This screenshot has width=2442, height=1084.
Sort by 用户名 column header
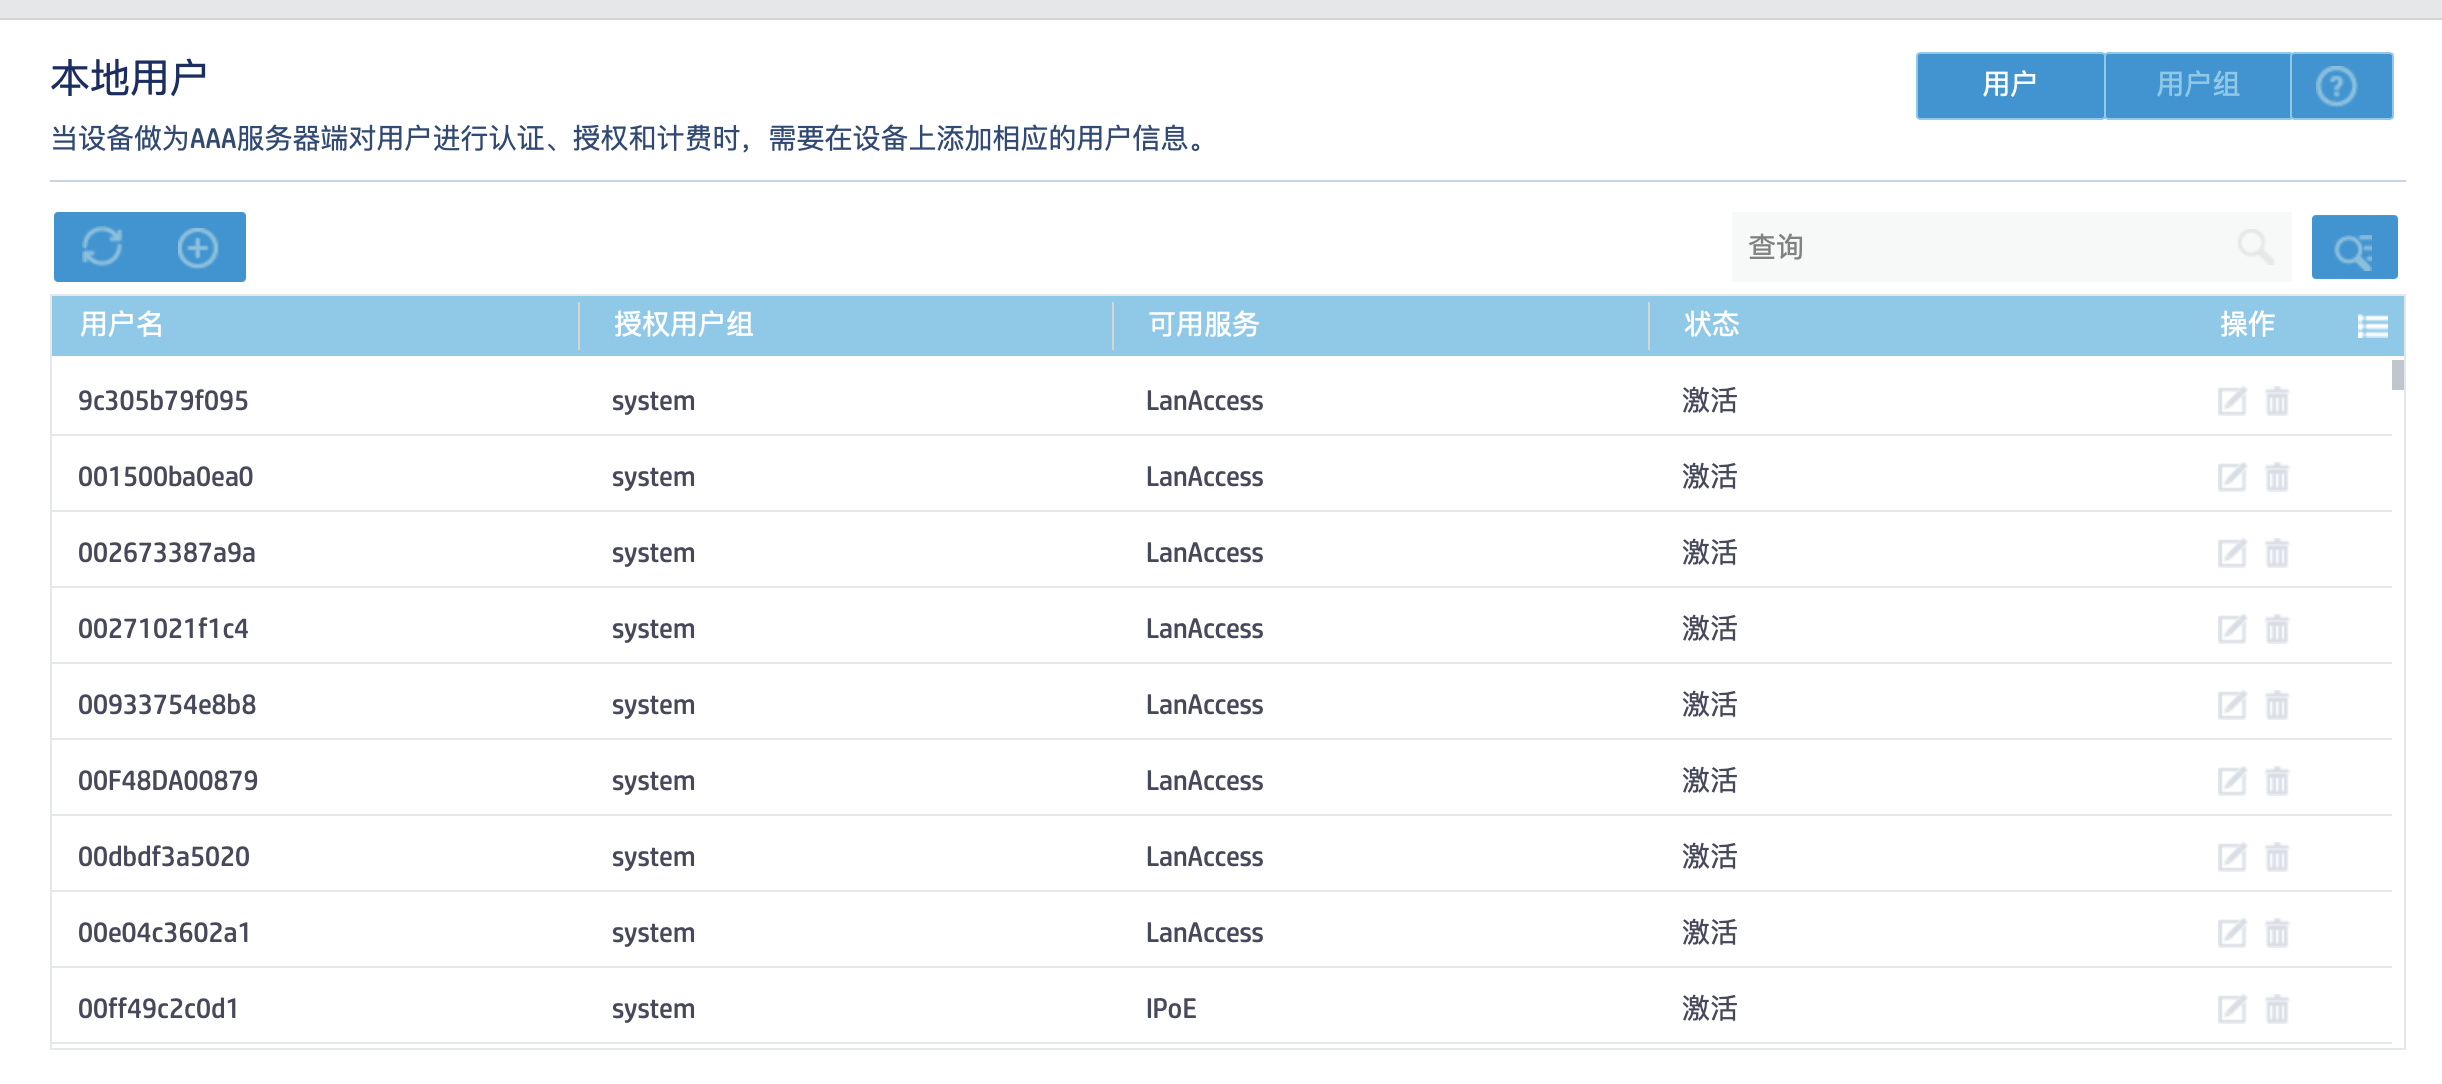pyautogui.click(x=122, y=324)
